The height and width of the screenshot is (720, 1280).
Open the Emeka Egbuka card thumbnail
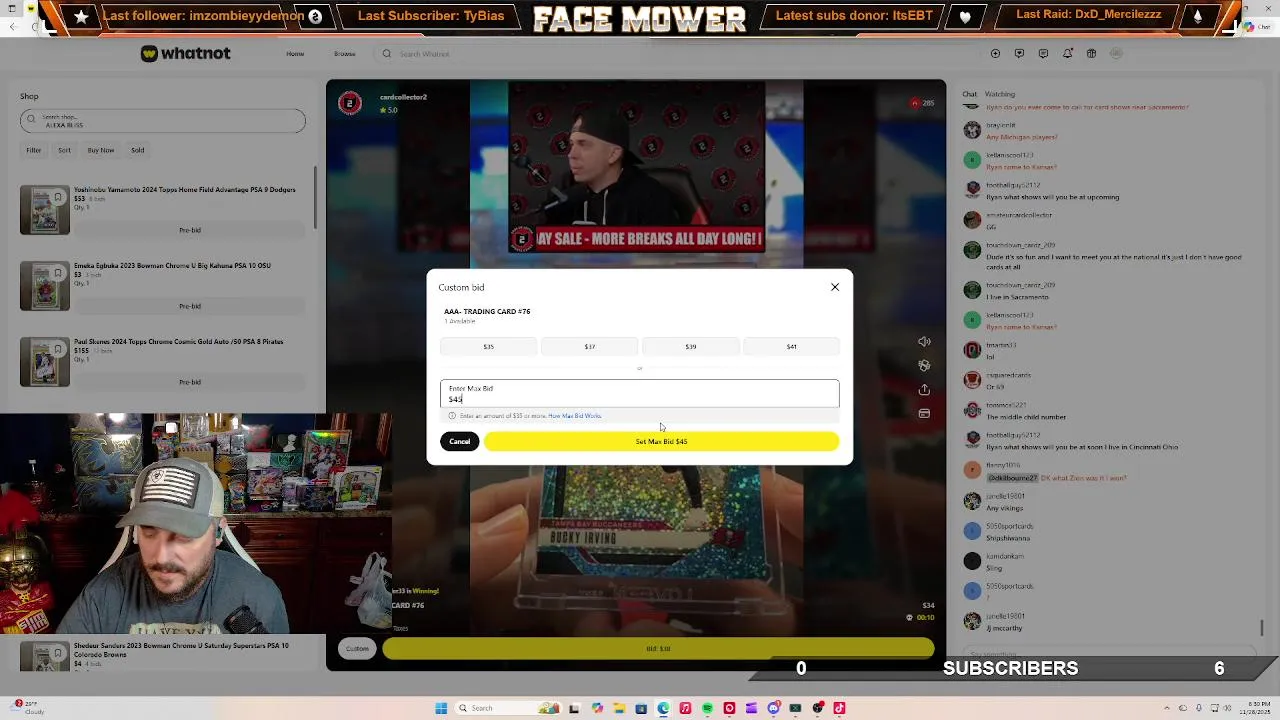pos(45,286)
